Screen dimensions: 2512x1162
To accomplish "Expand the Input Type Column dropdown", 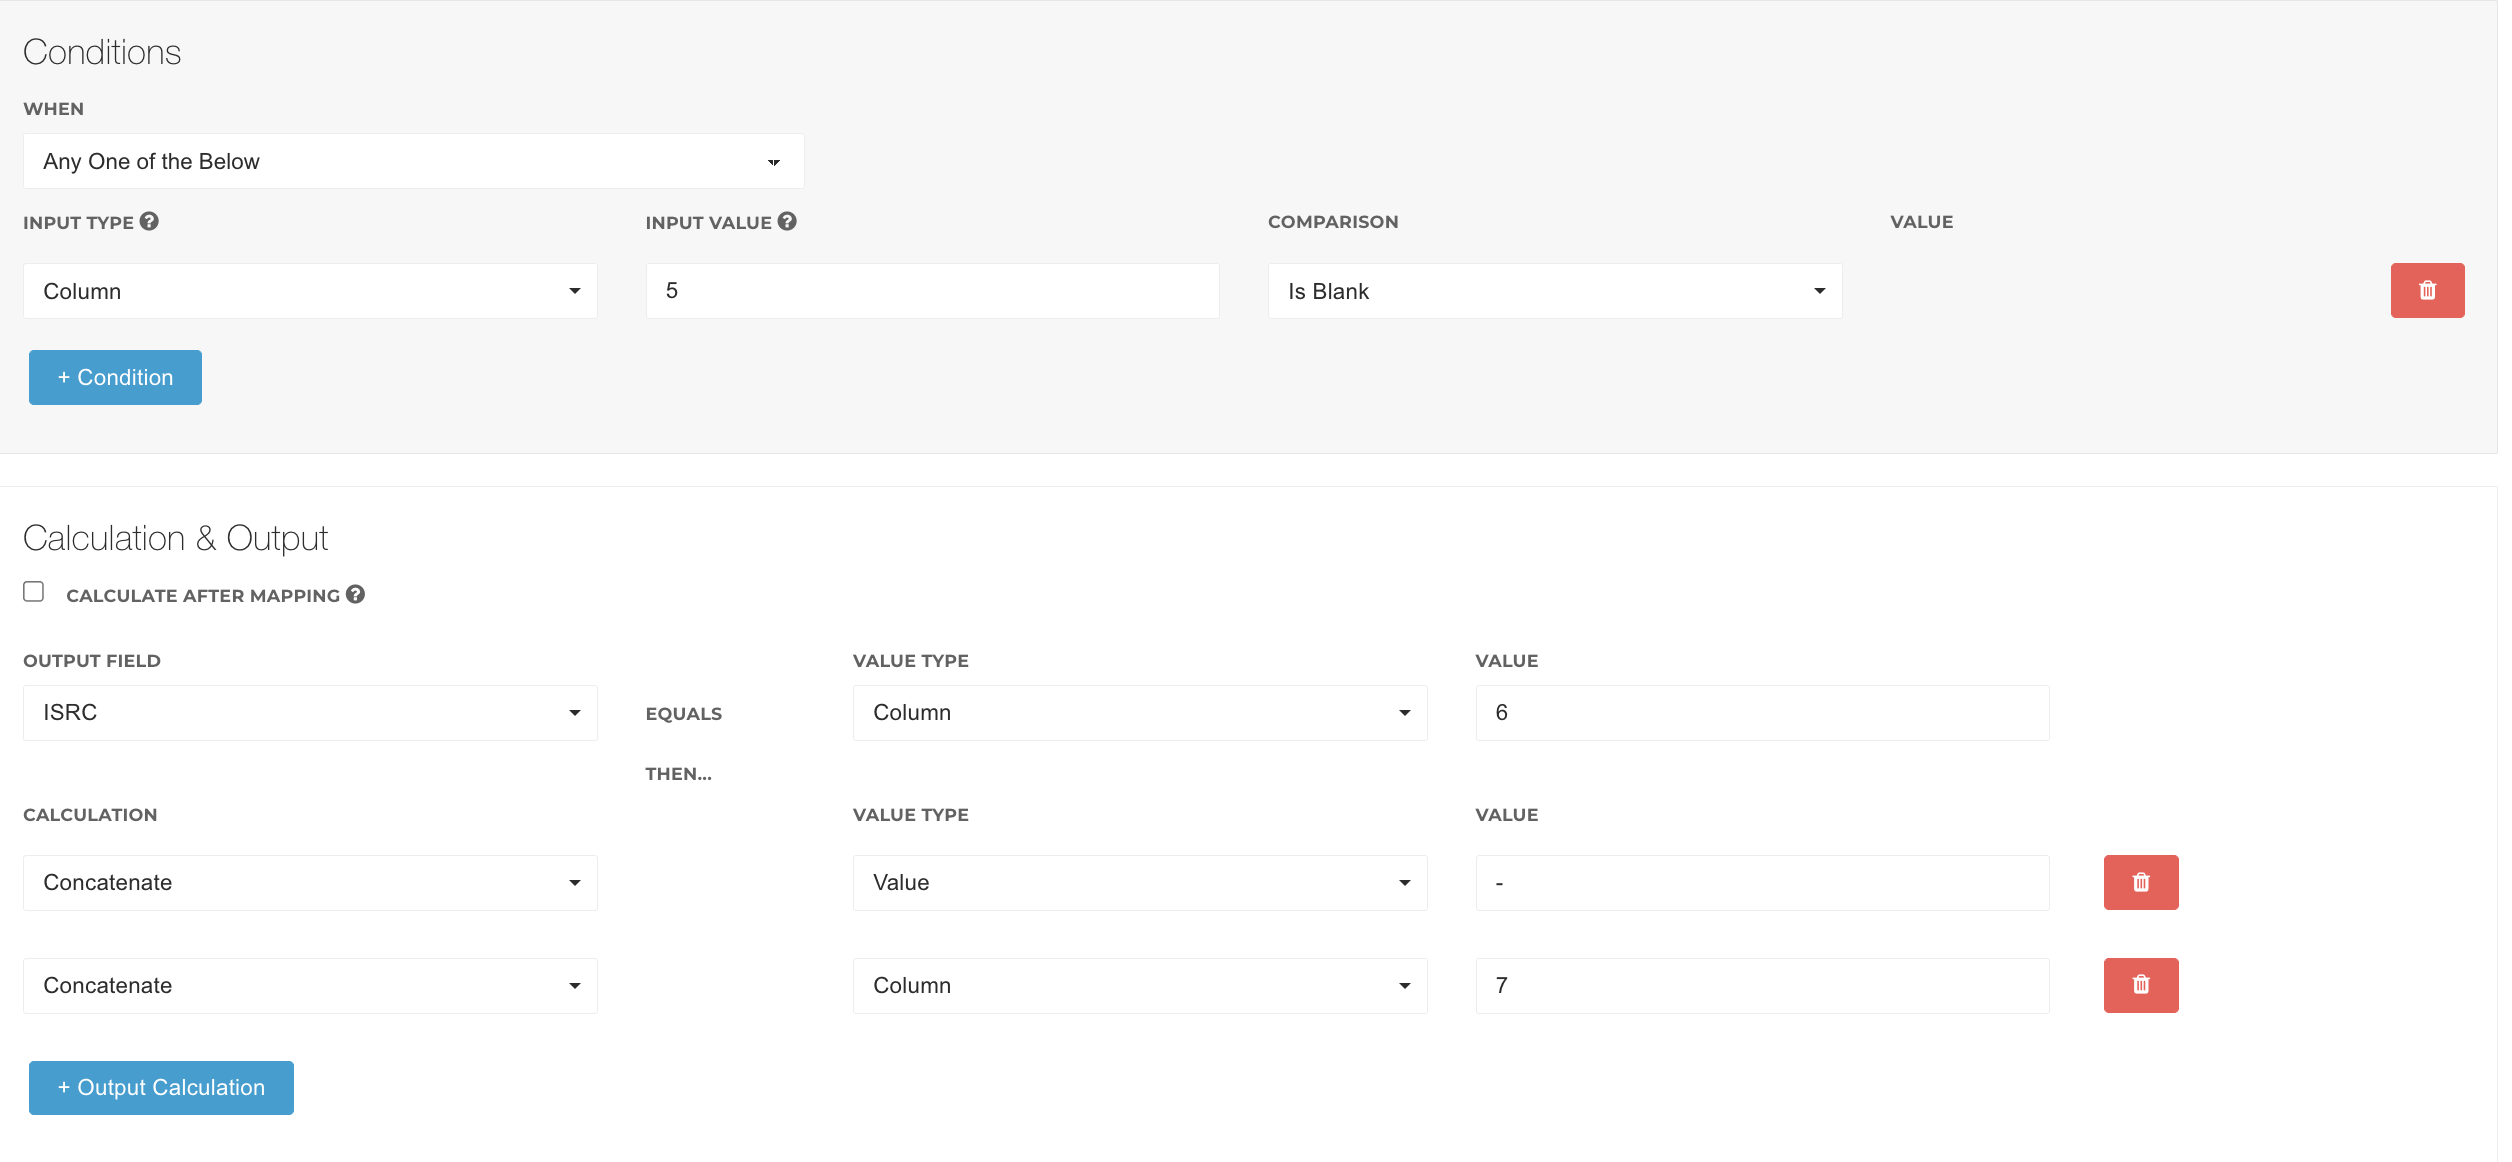I will coord(310,291).
